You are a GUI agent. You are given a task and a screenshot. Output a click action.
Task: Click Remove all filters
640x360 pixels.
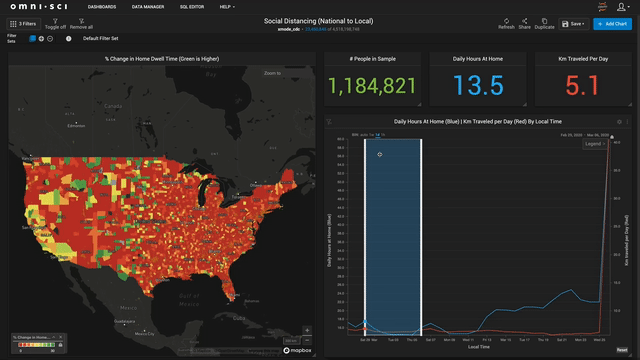point(81,24)
